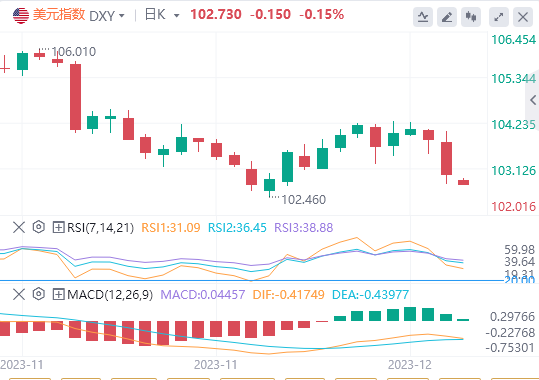Click the RSI1:31.09 value

(171, 228)
